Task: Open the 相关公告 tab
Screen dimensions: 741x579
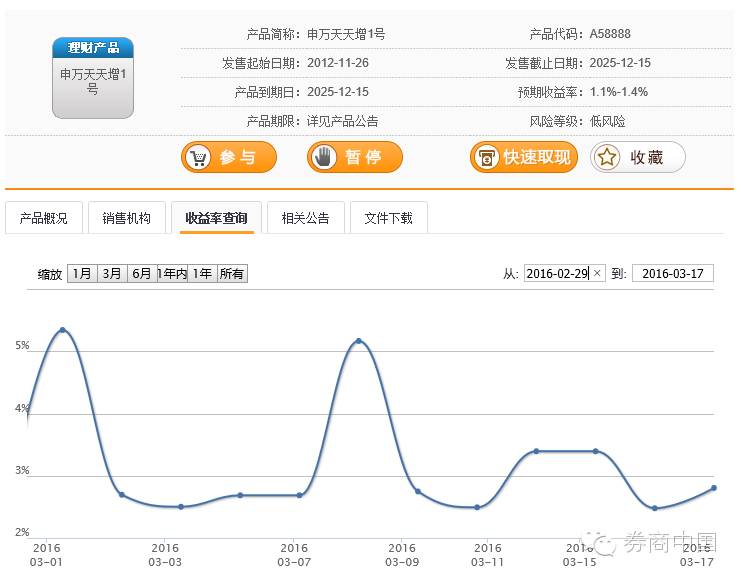Action: pyautogui.click(x=306, y=217)
